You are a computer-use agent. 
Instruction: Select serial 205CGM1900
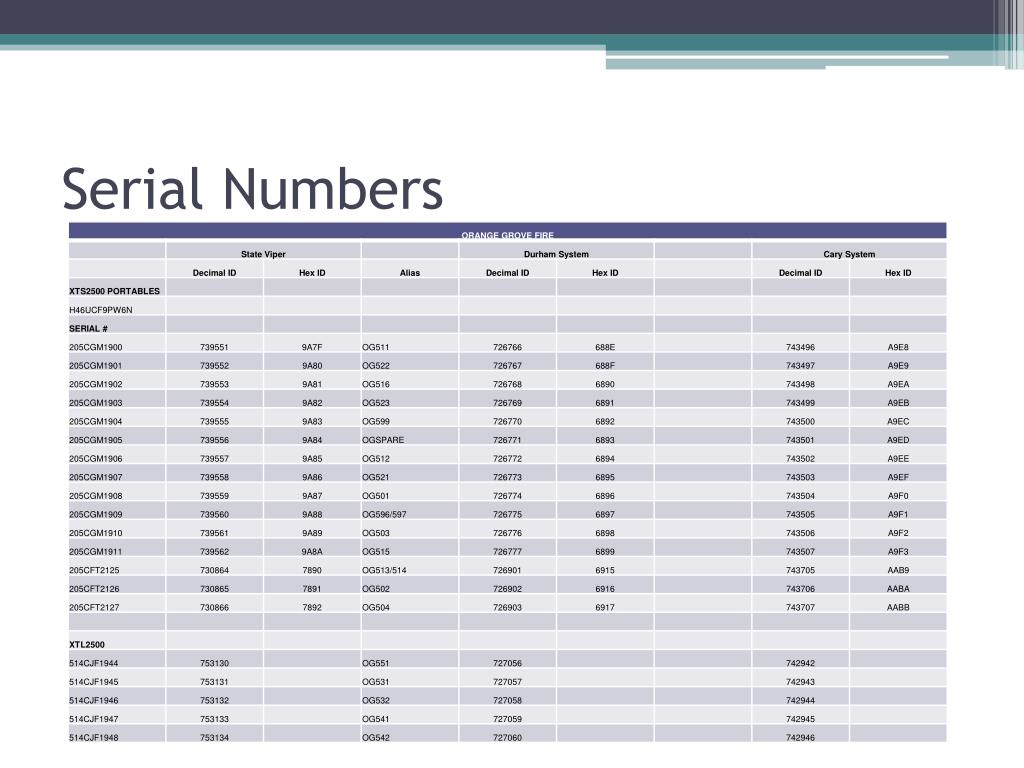95,347
